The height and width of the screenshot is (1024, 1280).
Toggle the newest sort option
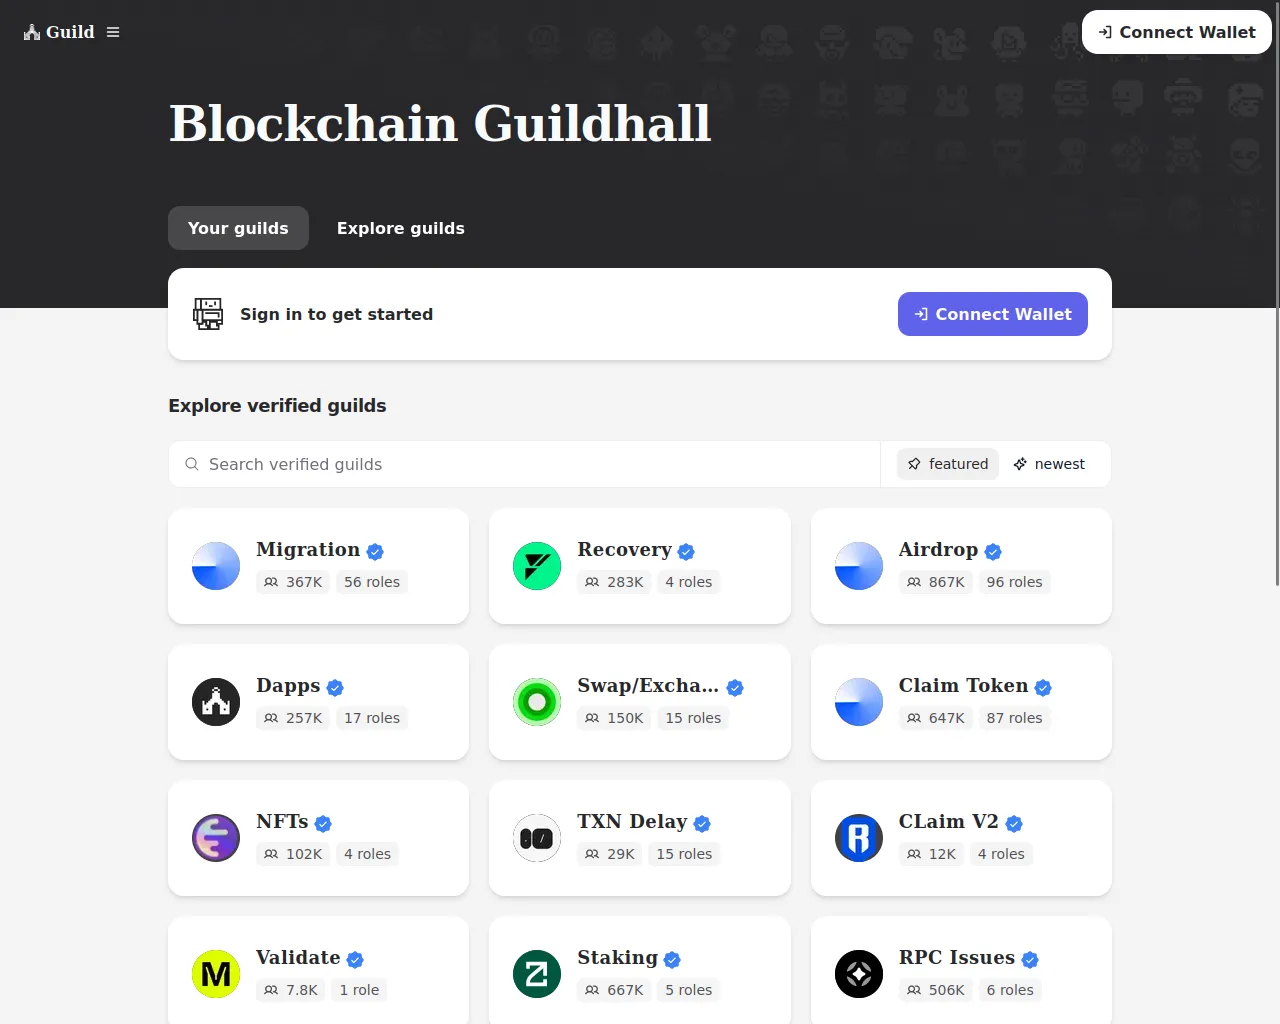pos(1049,464)
